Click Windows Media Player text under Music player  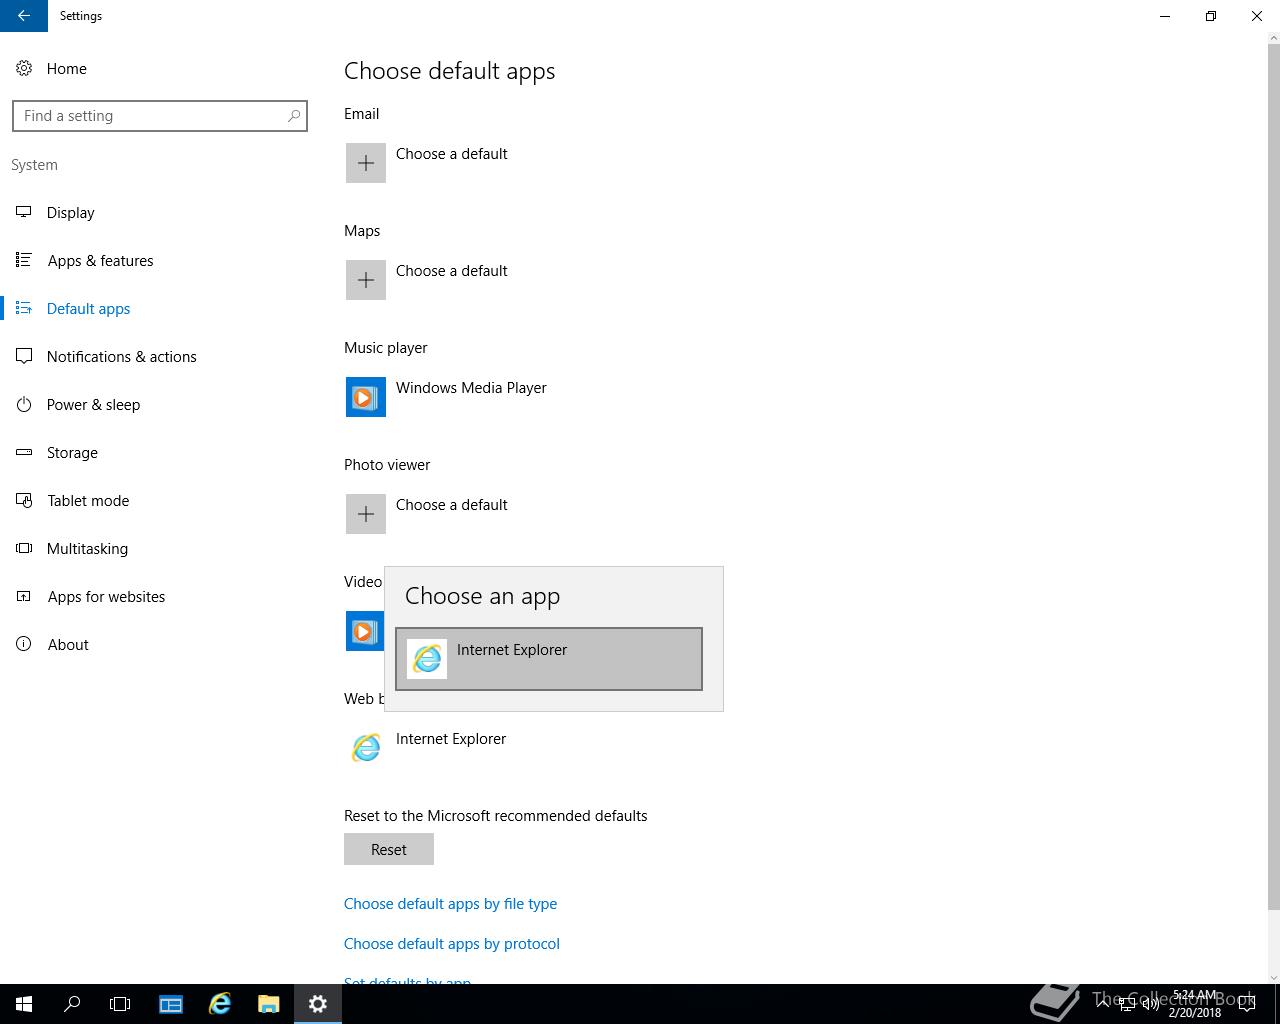pyautogui.click(x=471, y=388)
